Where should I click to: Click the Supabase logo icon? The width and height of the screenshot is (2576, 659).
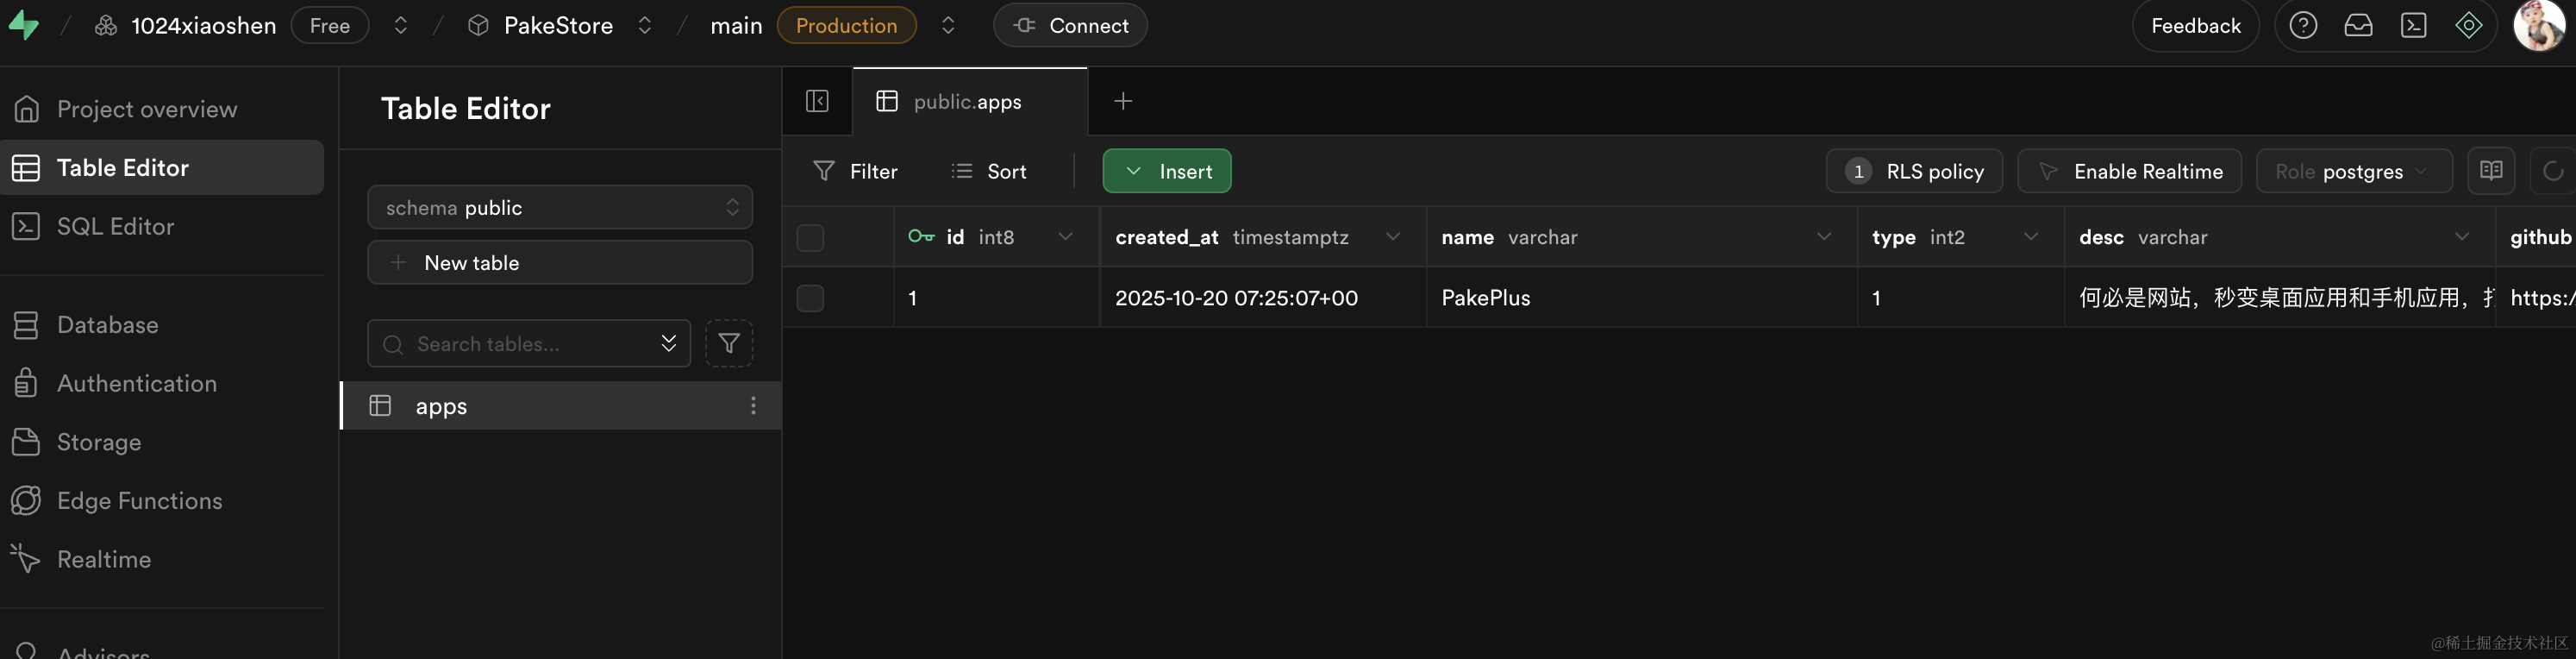point(24,25)
